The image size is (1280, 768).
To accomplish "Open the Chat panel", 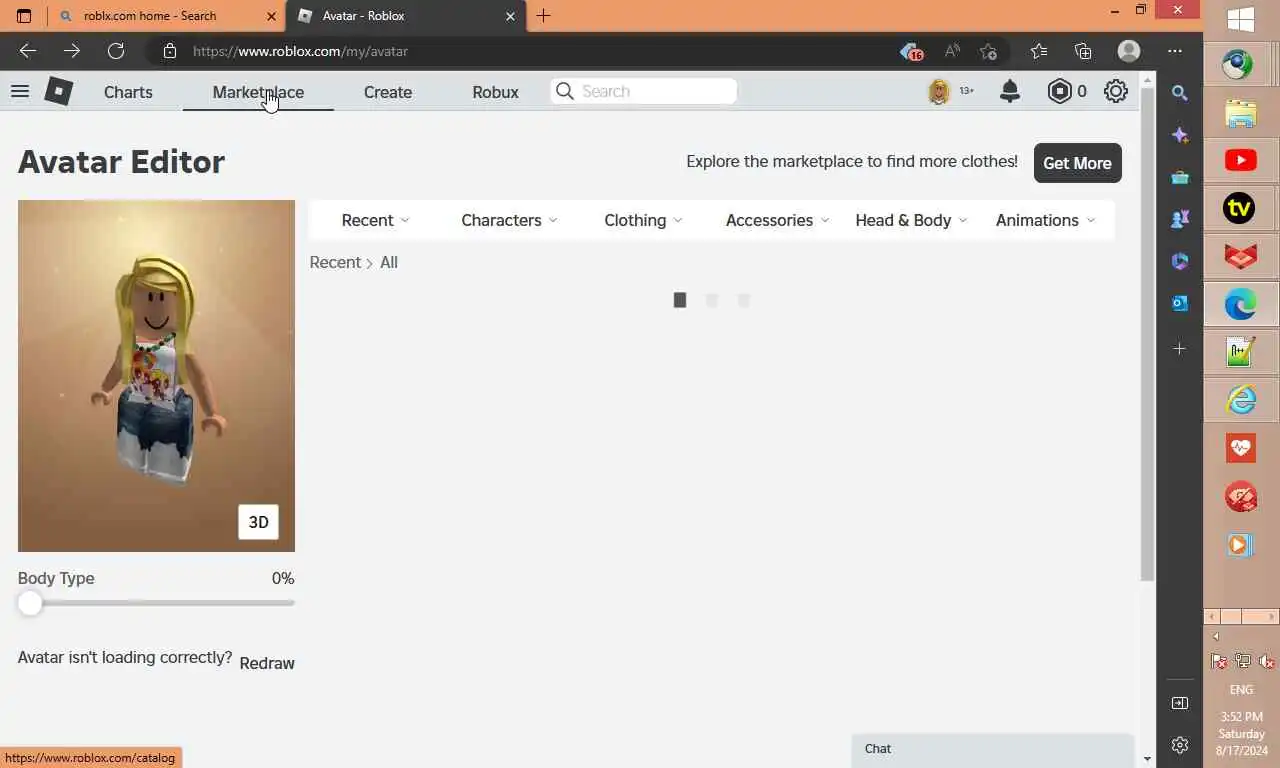I will click(993, 749).
